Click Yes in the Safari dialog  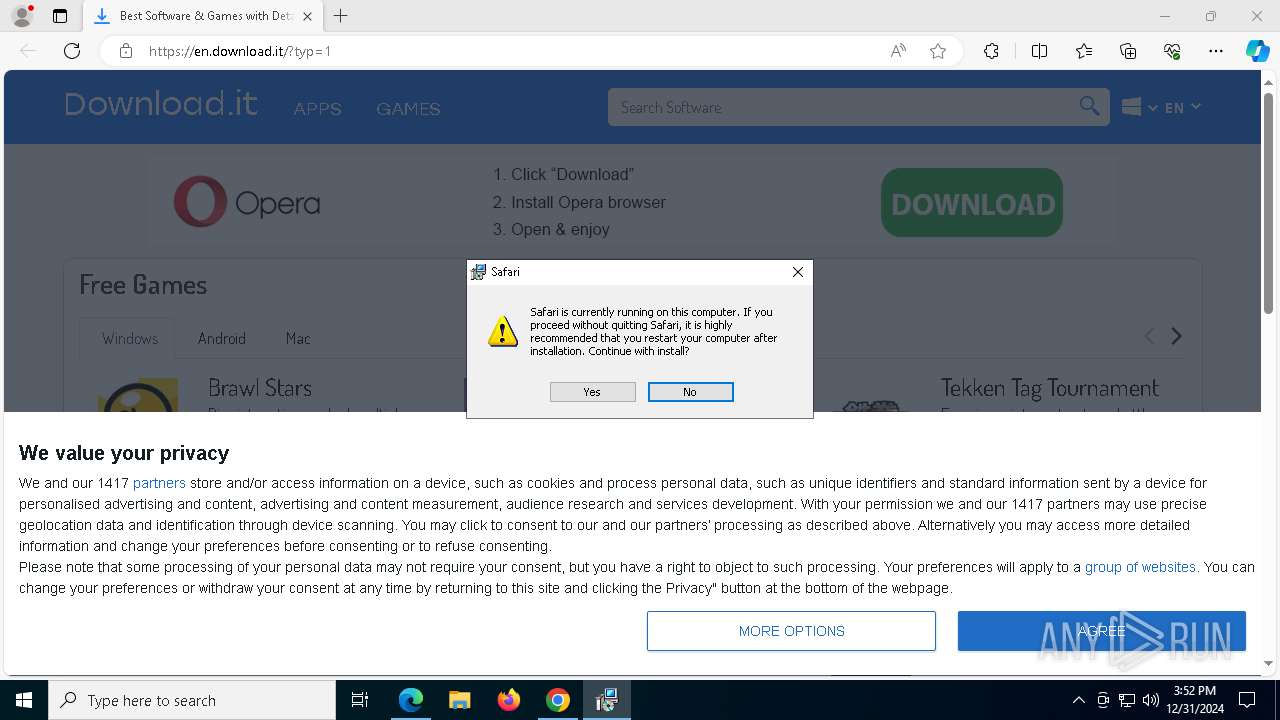coord(592,392)
